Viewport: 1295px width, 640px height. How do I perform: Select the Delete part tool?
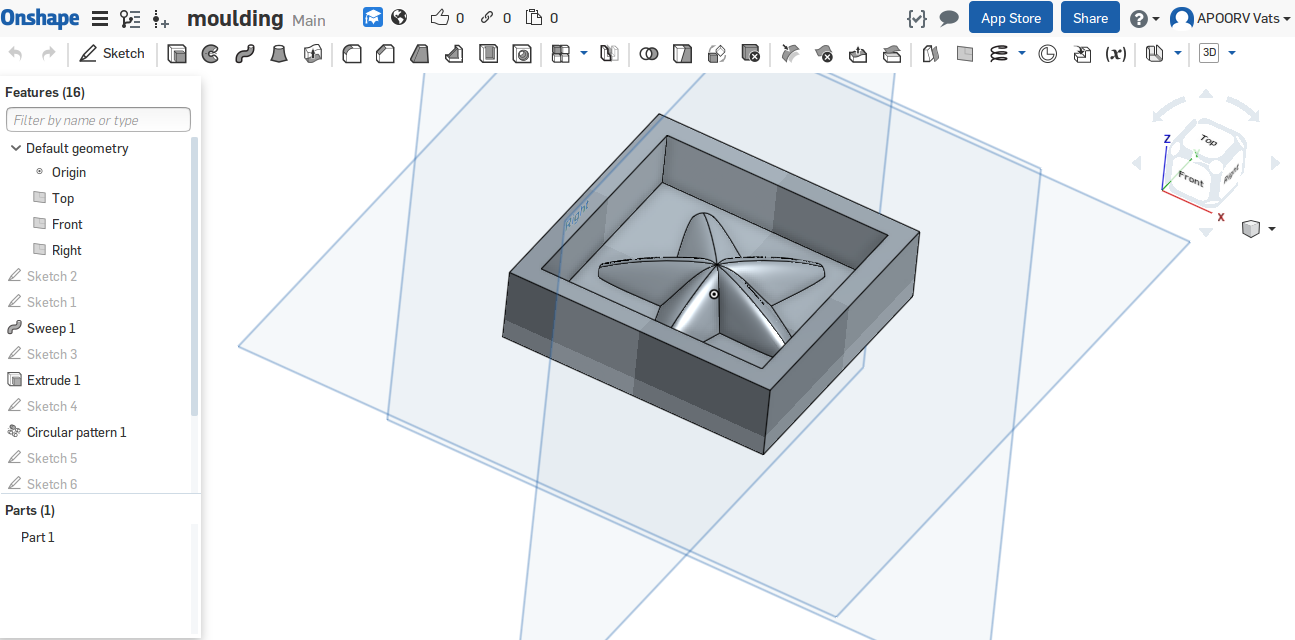[750, 54]
